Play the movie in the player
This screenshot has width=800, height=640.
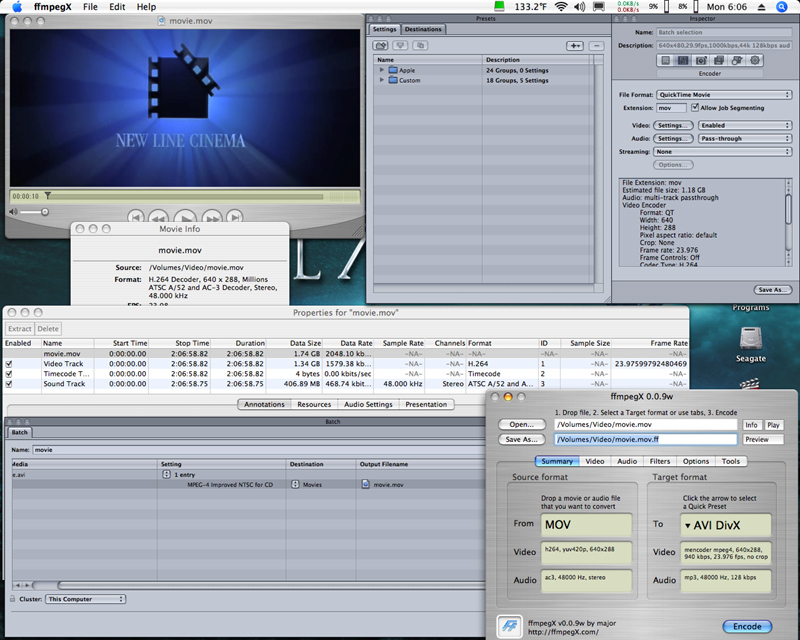[x=185, y=217]
